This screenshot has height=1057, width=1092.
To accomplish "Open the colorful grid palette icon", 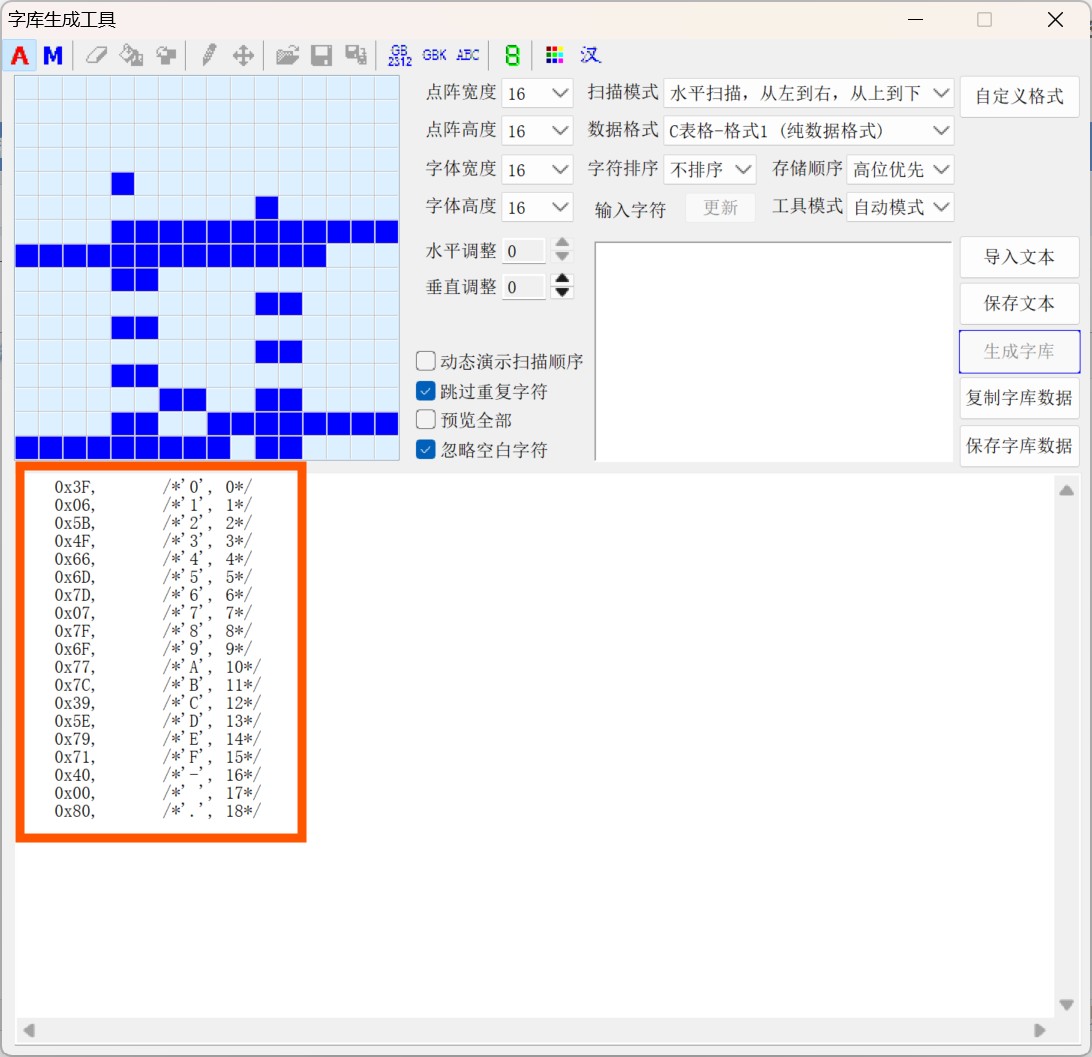I will [554, 55].
